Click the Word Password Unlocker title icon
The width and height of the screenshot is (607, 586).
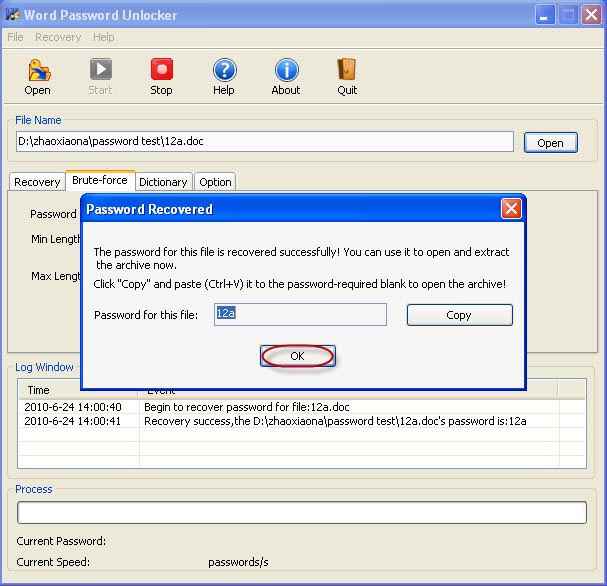(x=12, y=15)
